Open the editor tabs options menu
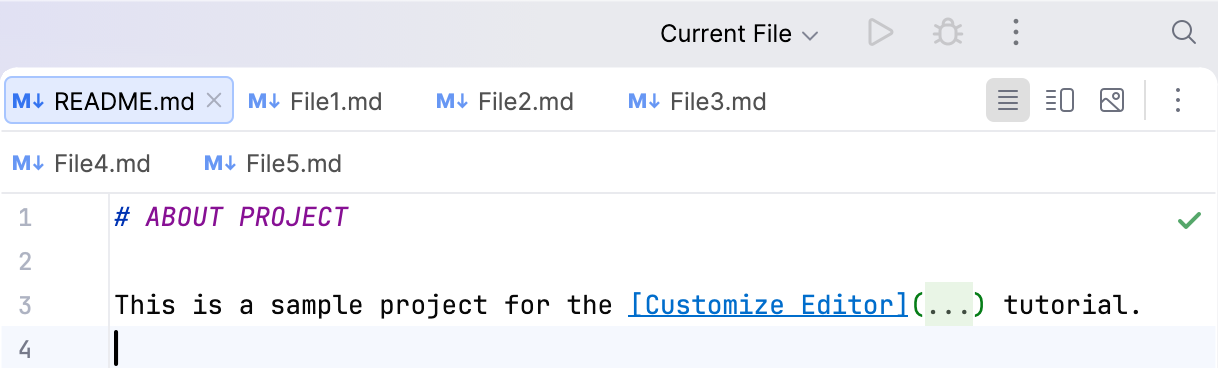Screen dimensions: 1218x368 pyautogui.click(x=1178, y=100)
